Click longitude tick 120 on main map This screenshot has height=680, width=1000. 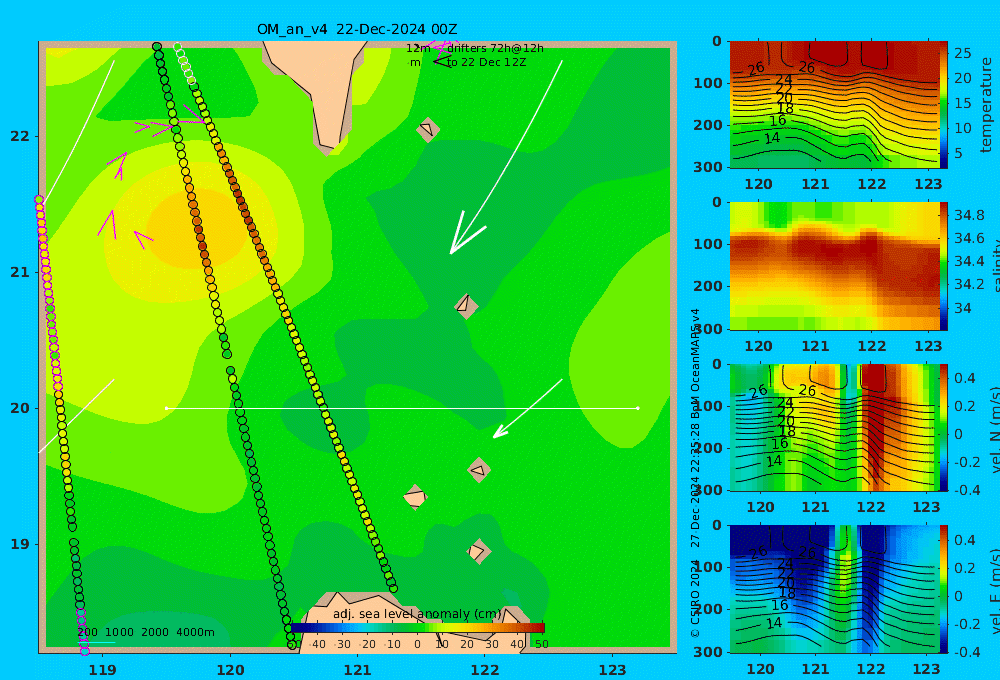tap(230, 670)
